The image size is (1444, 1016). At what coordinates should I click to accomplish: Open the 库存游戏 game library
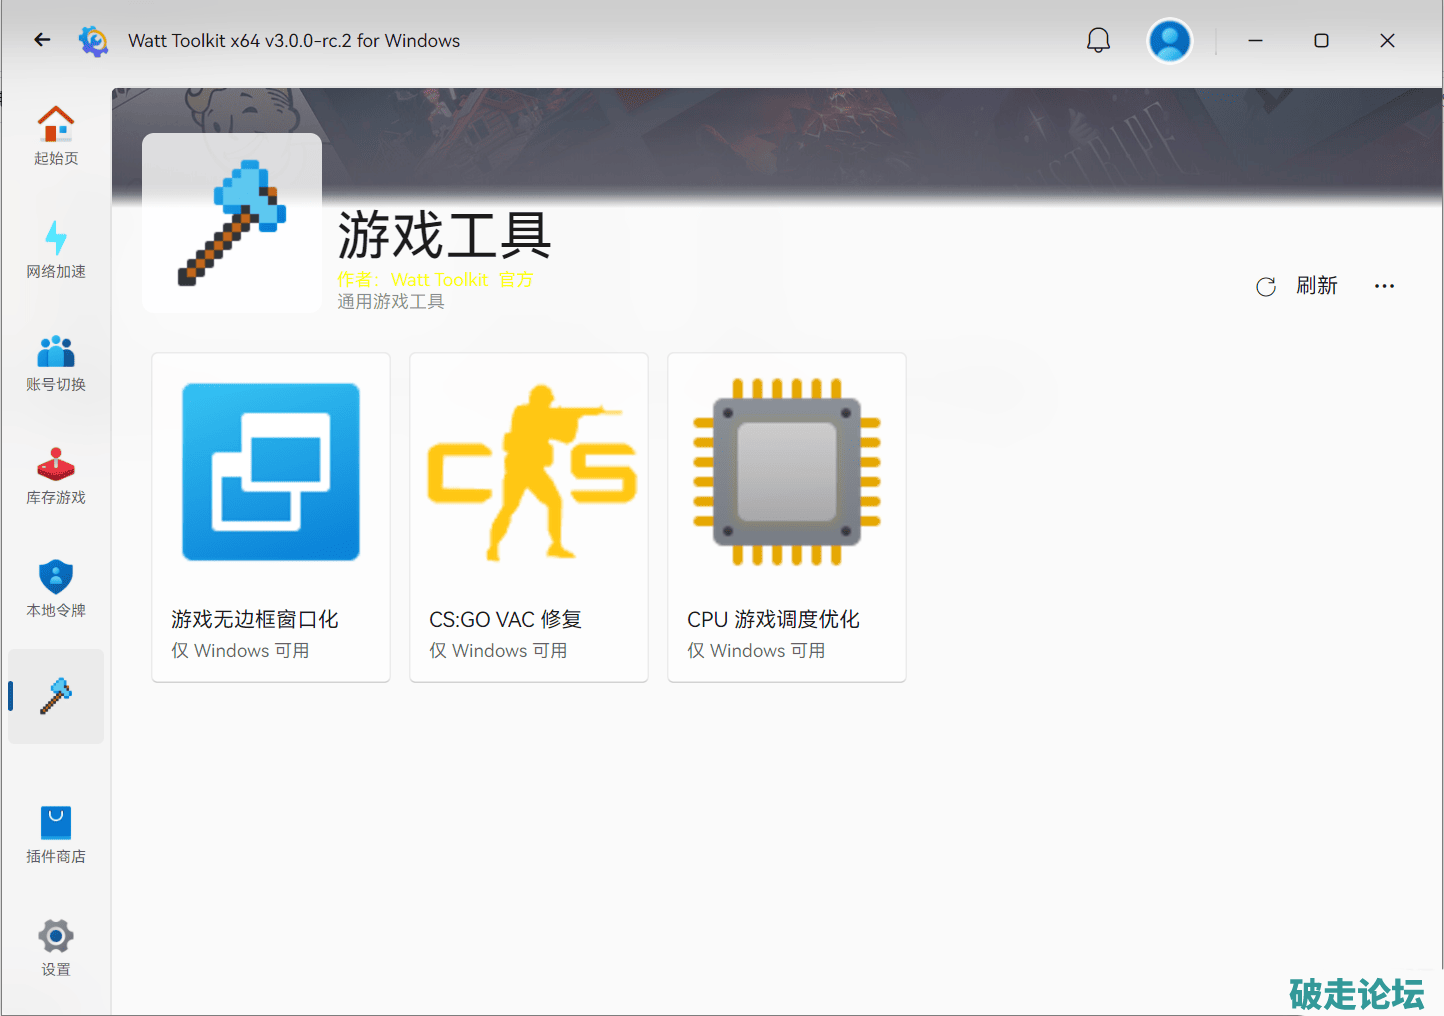(56, 476)
